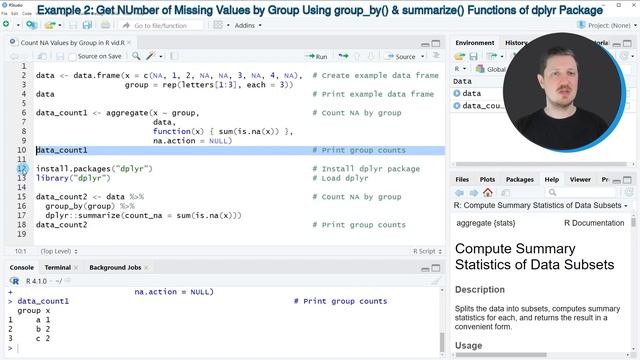The width and height of the screenshot is (640, 360).
Task: Open the R language selector dropdown
Action: click(x=460, y=69)
